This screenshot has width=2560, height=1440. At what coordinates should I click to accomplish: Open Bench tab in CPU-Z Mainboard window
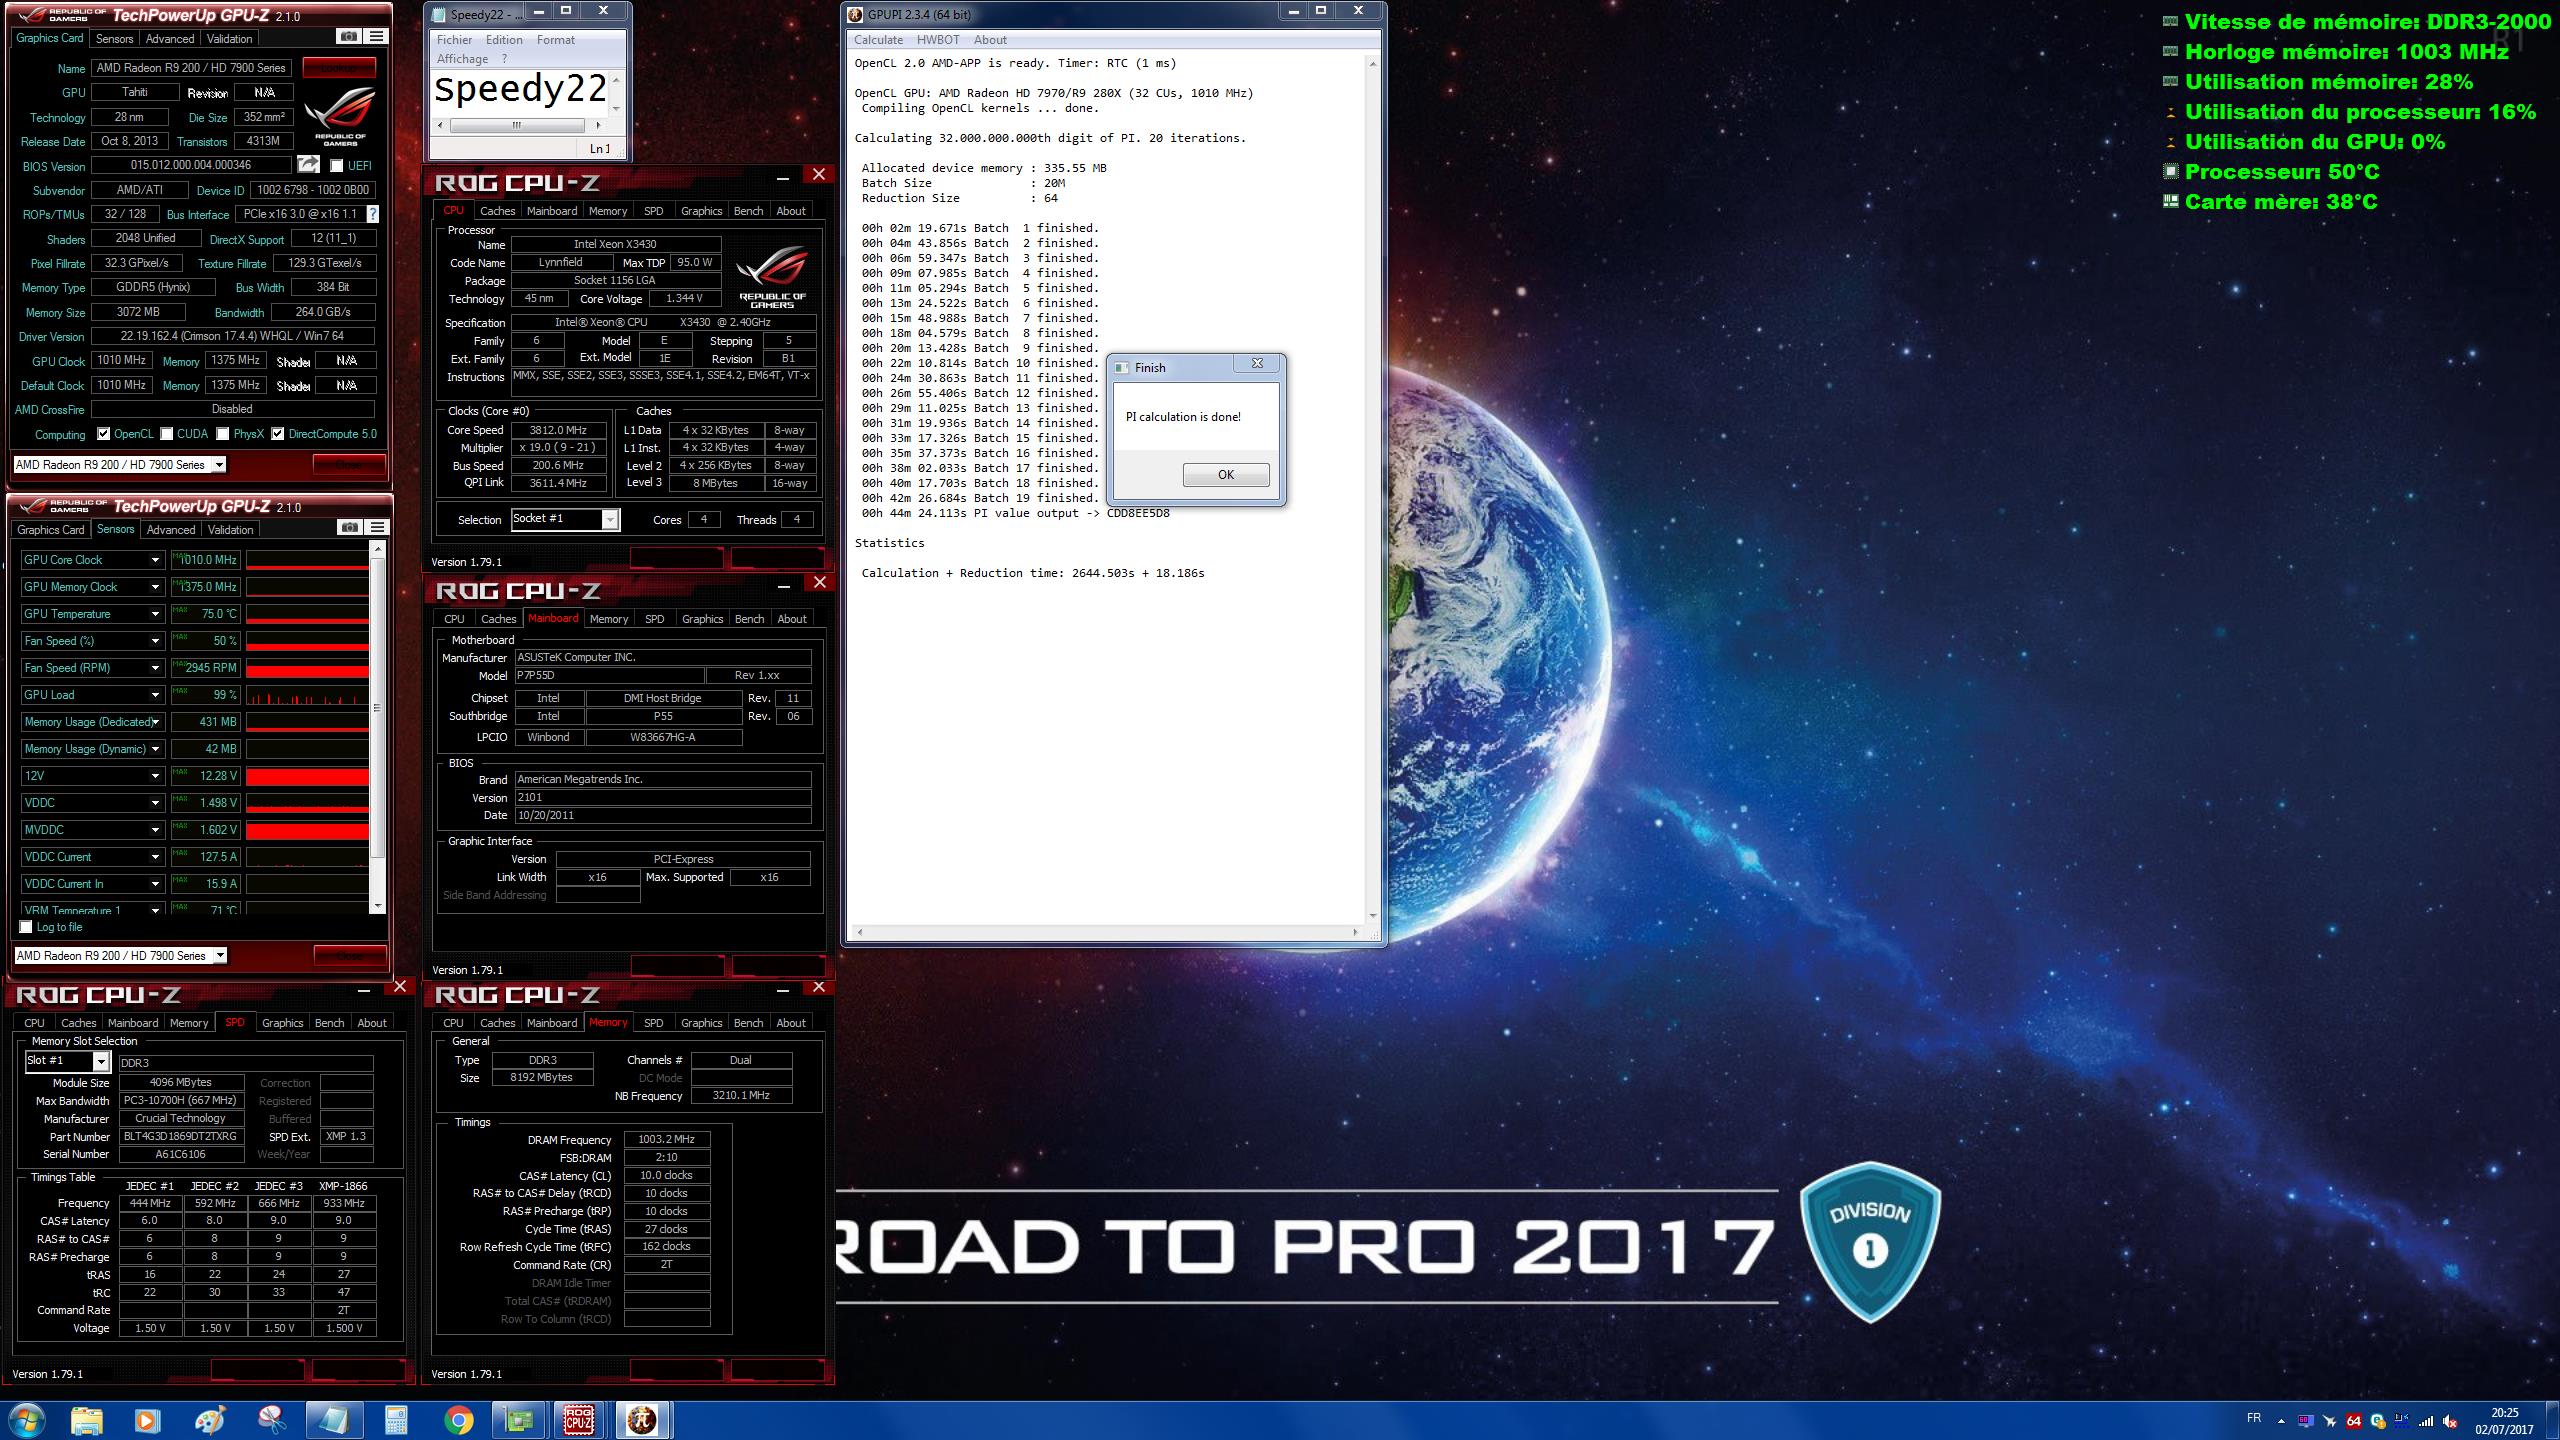click(749, 619)
